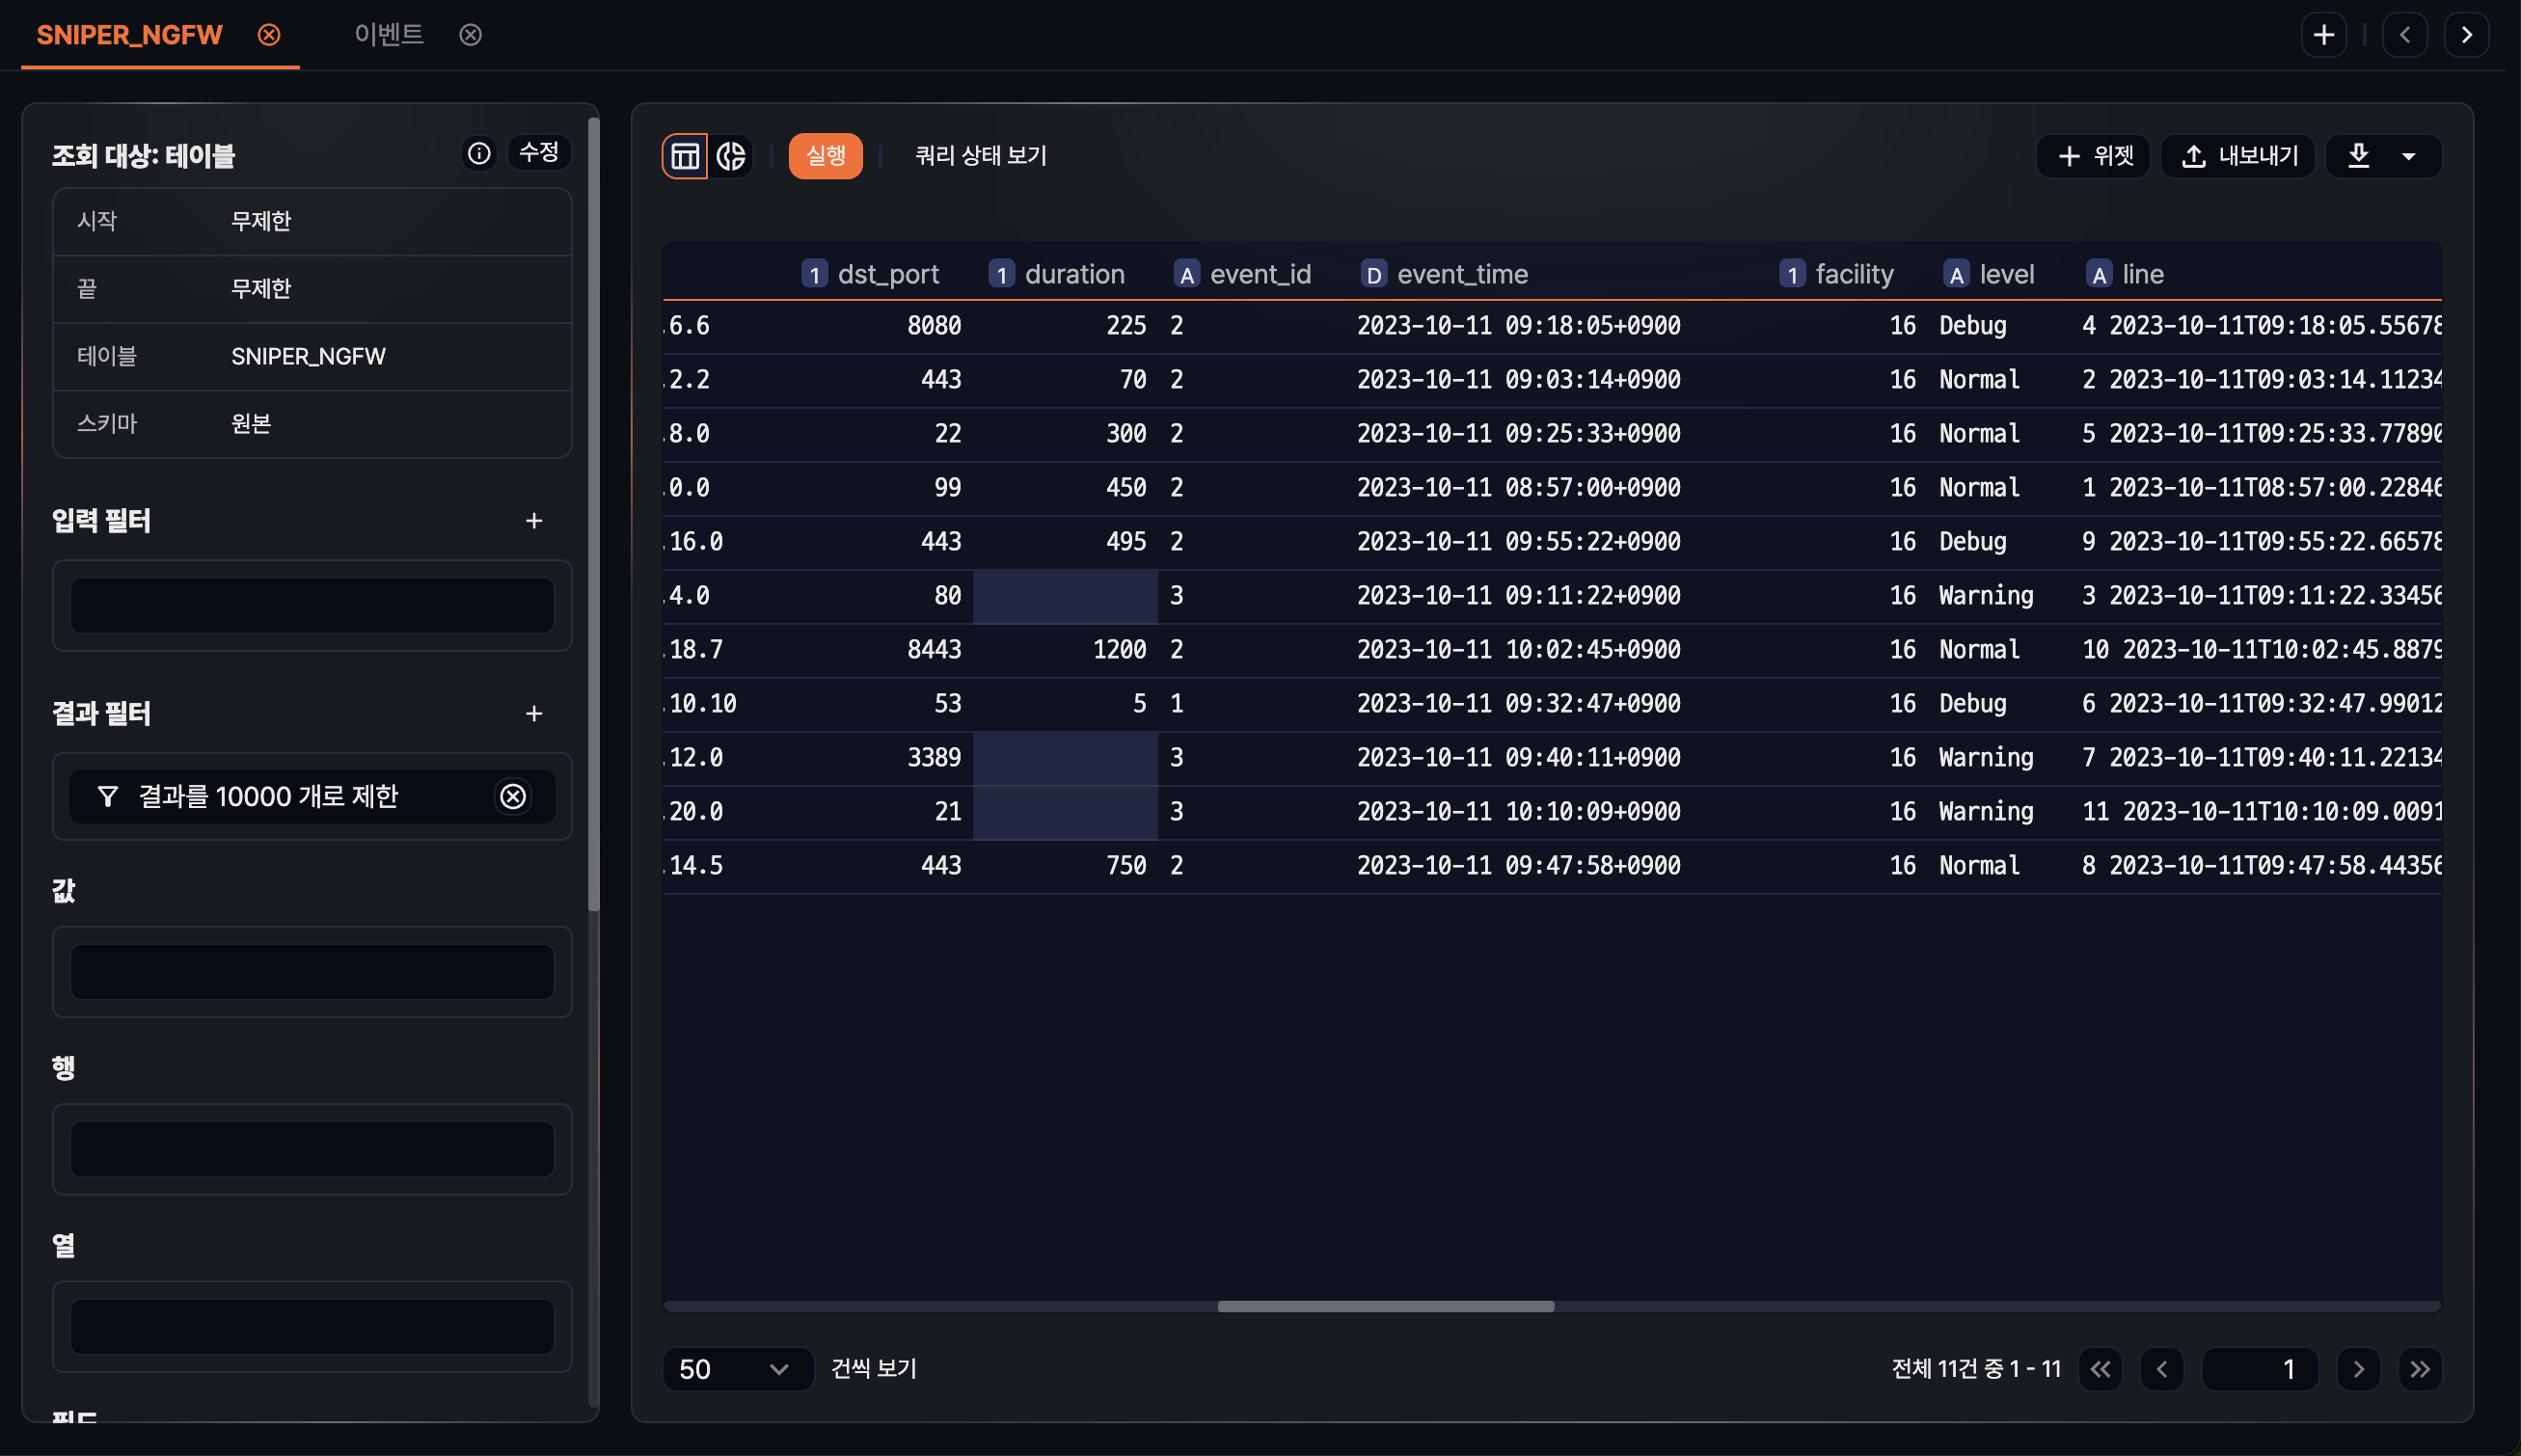2521x1456 pixels.
Task: Click the horizontal table scrollbar thumb
Action: tap(1385, 1307)
